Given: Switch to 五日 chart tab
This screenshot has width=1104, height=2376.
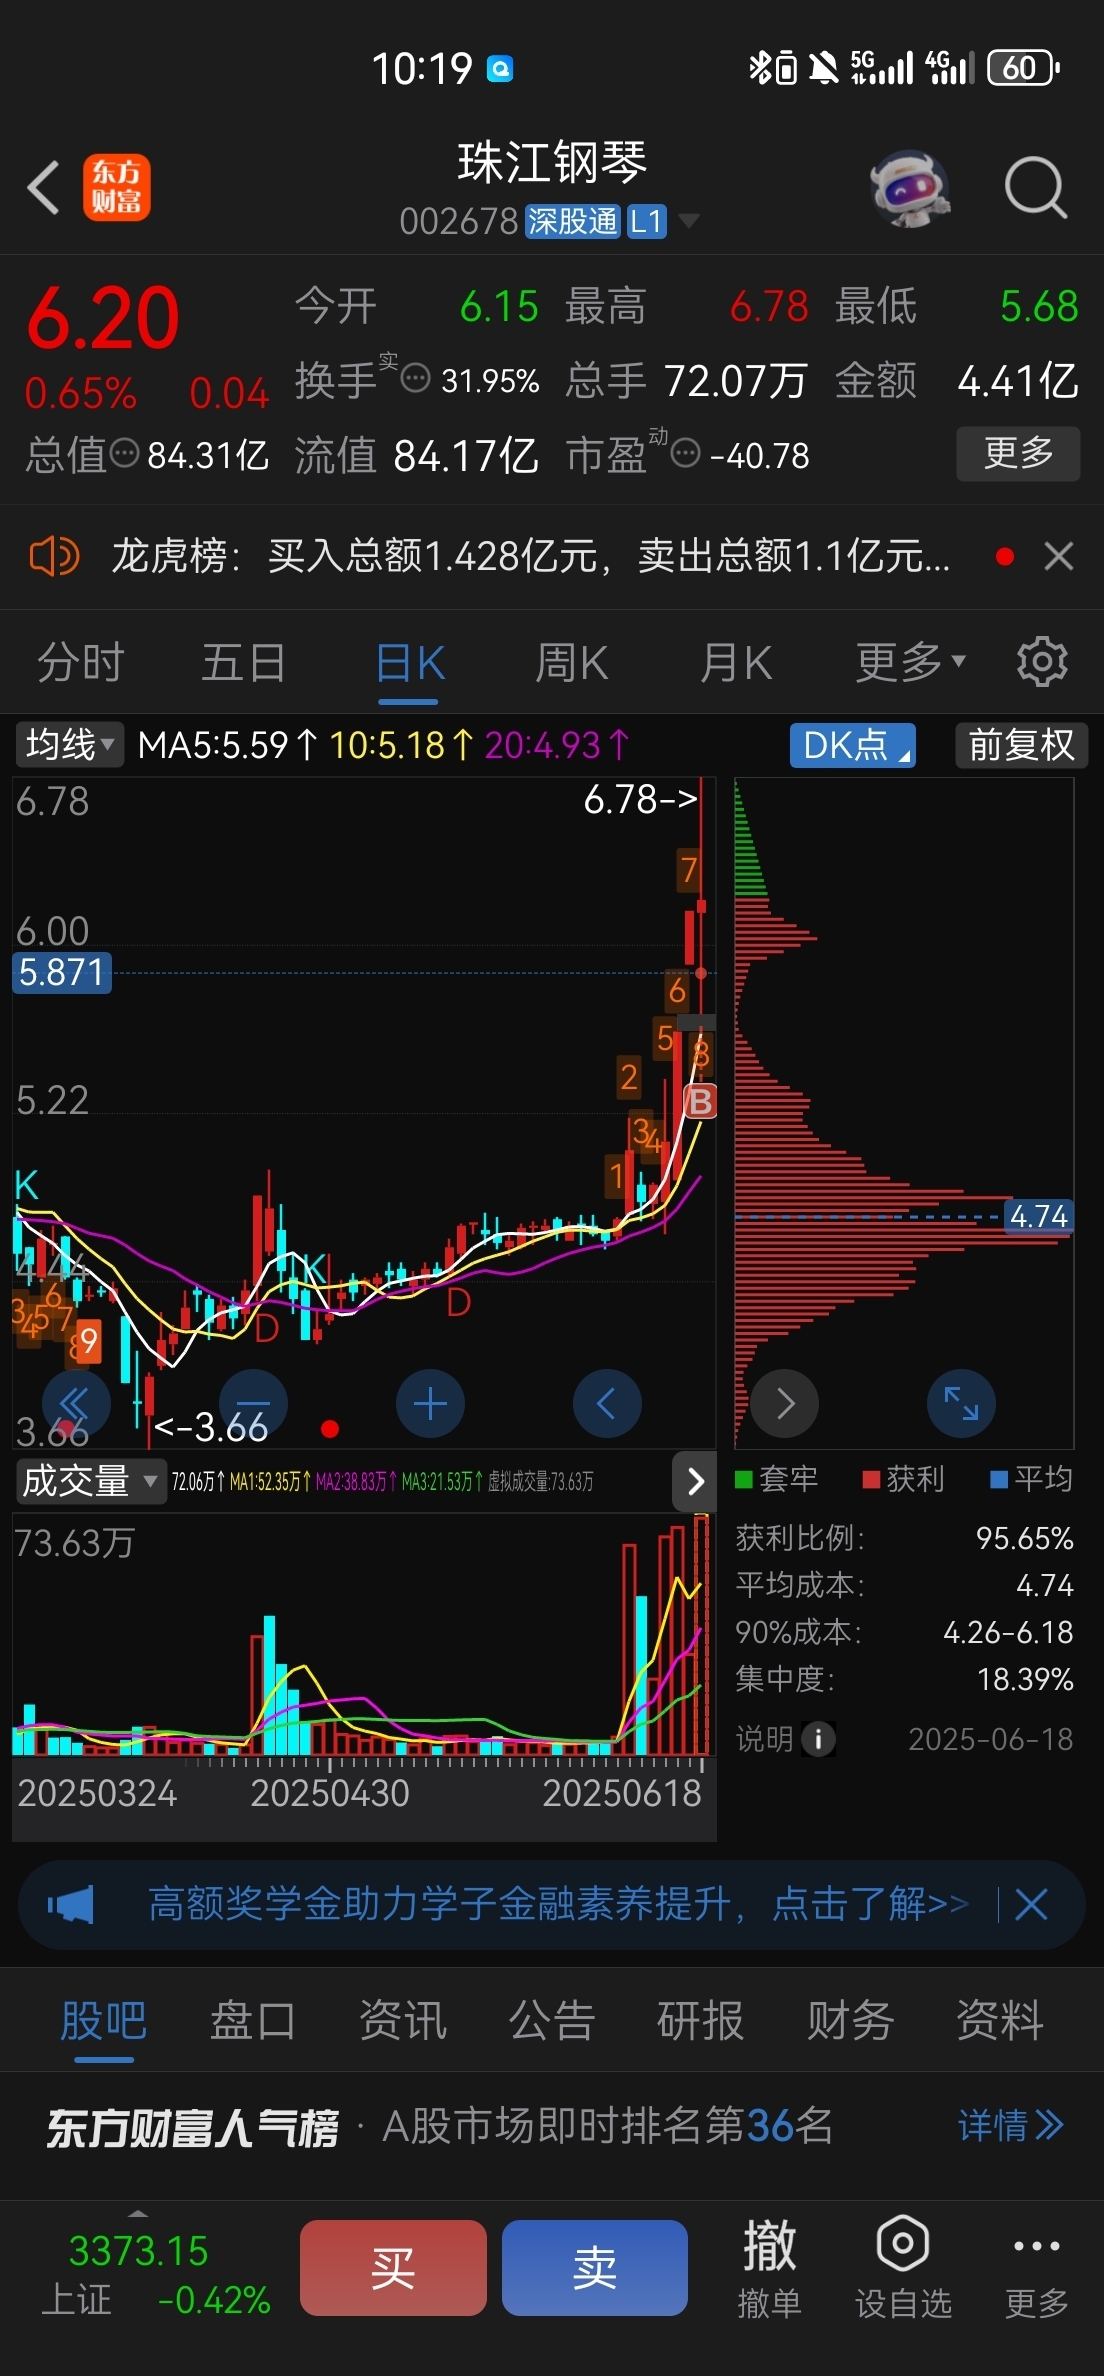Looking at the screenshot, I should [x=243, y=662].
